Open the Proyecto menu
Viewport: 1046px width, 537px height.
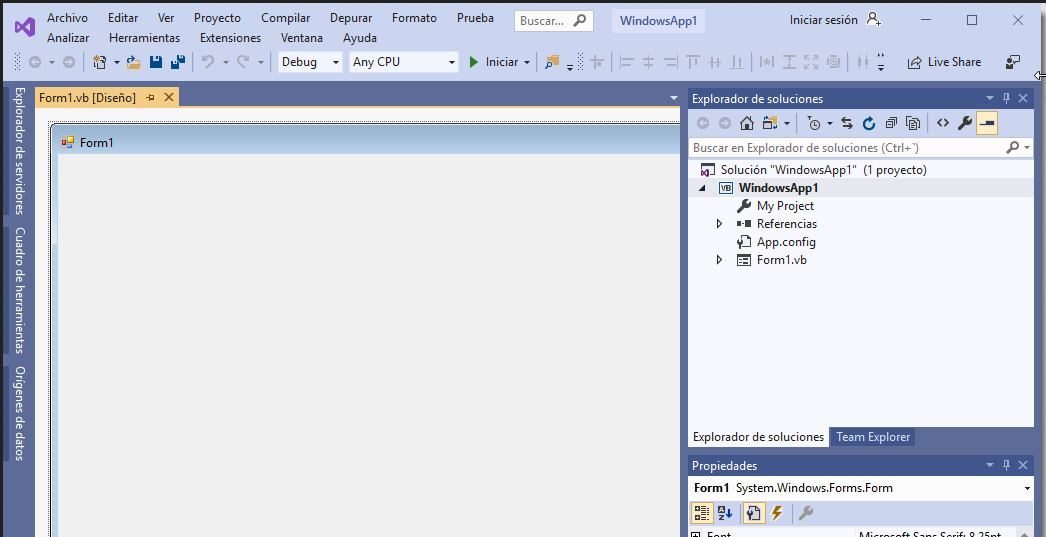coord(217,18)
